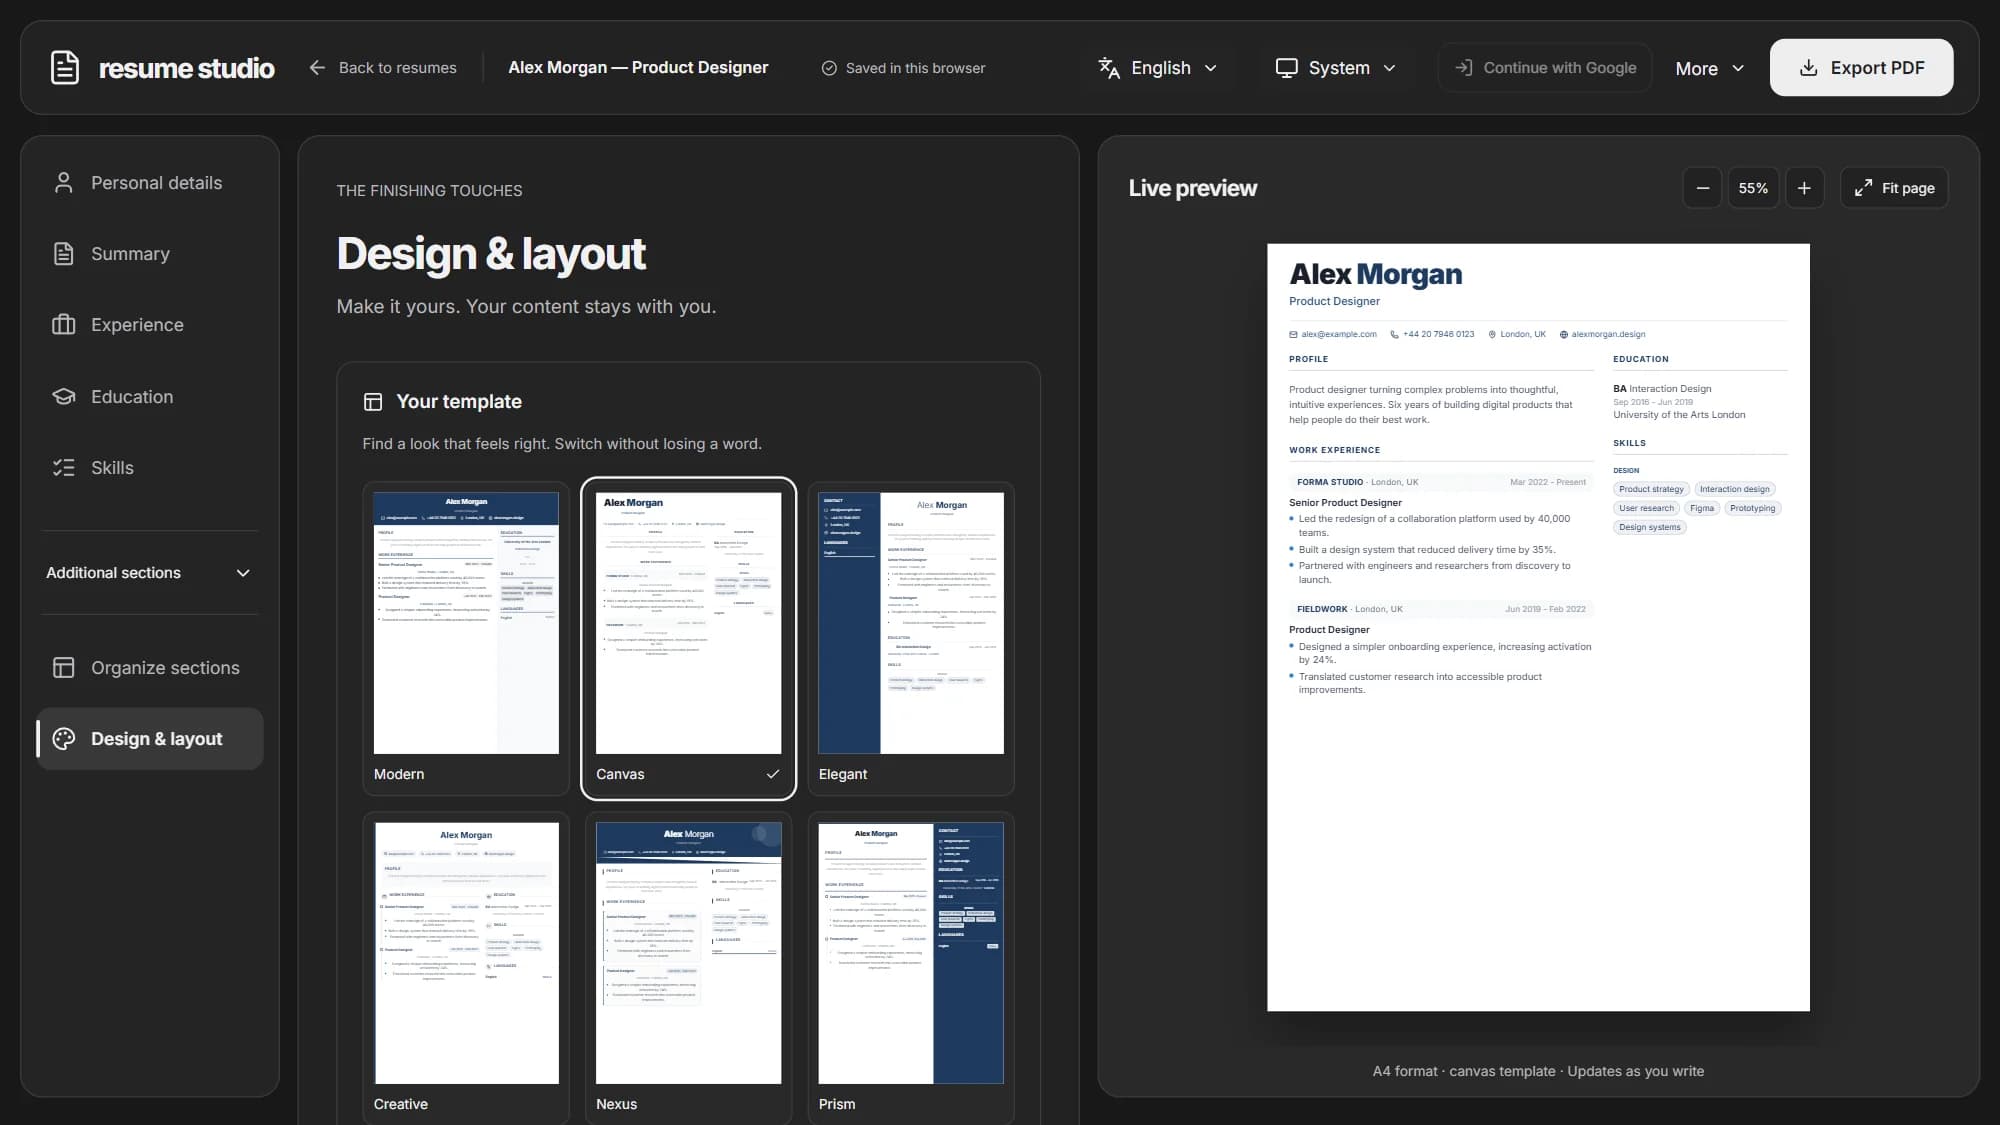Click the back arrow icon before 'Back to resumes'
2000x1125 pixels.
tap(317, 68)
